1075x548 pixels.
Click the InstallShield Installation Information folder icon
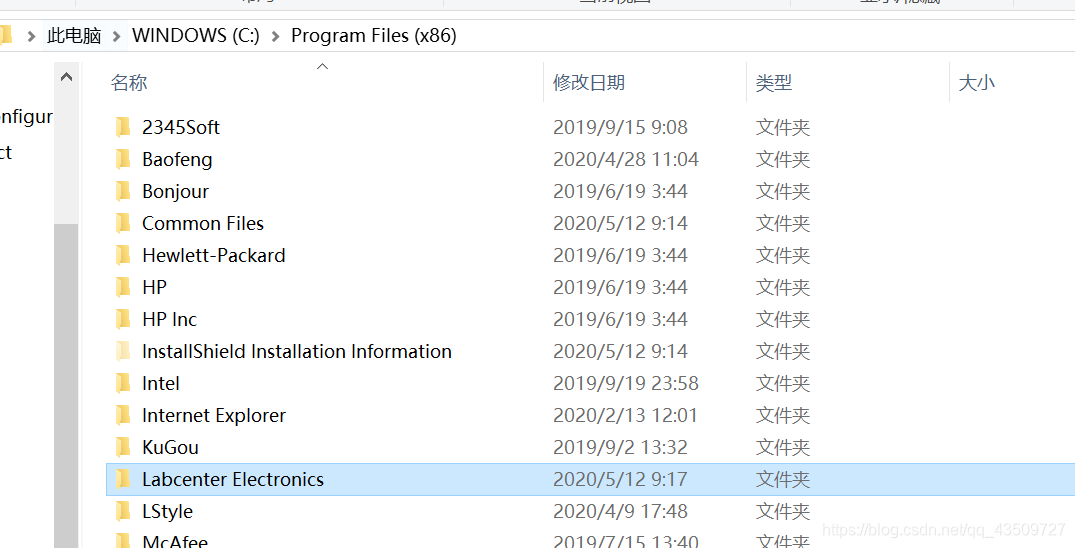[123, 351]
